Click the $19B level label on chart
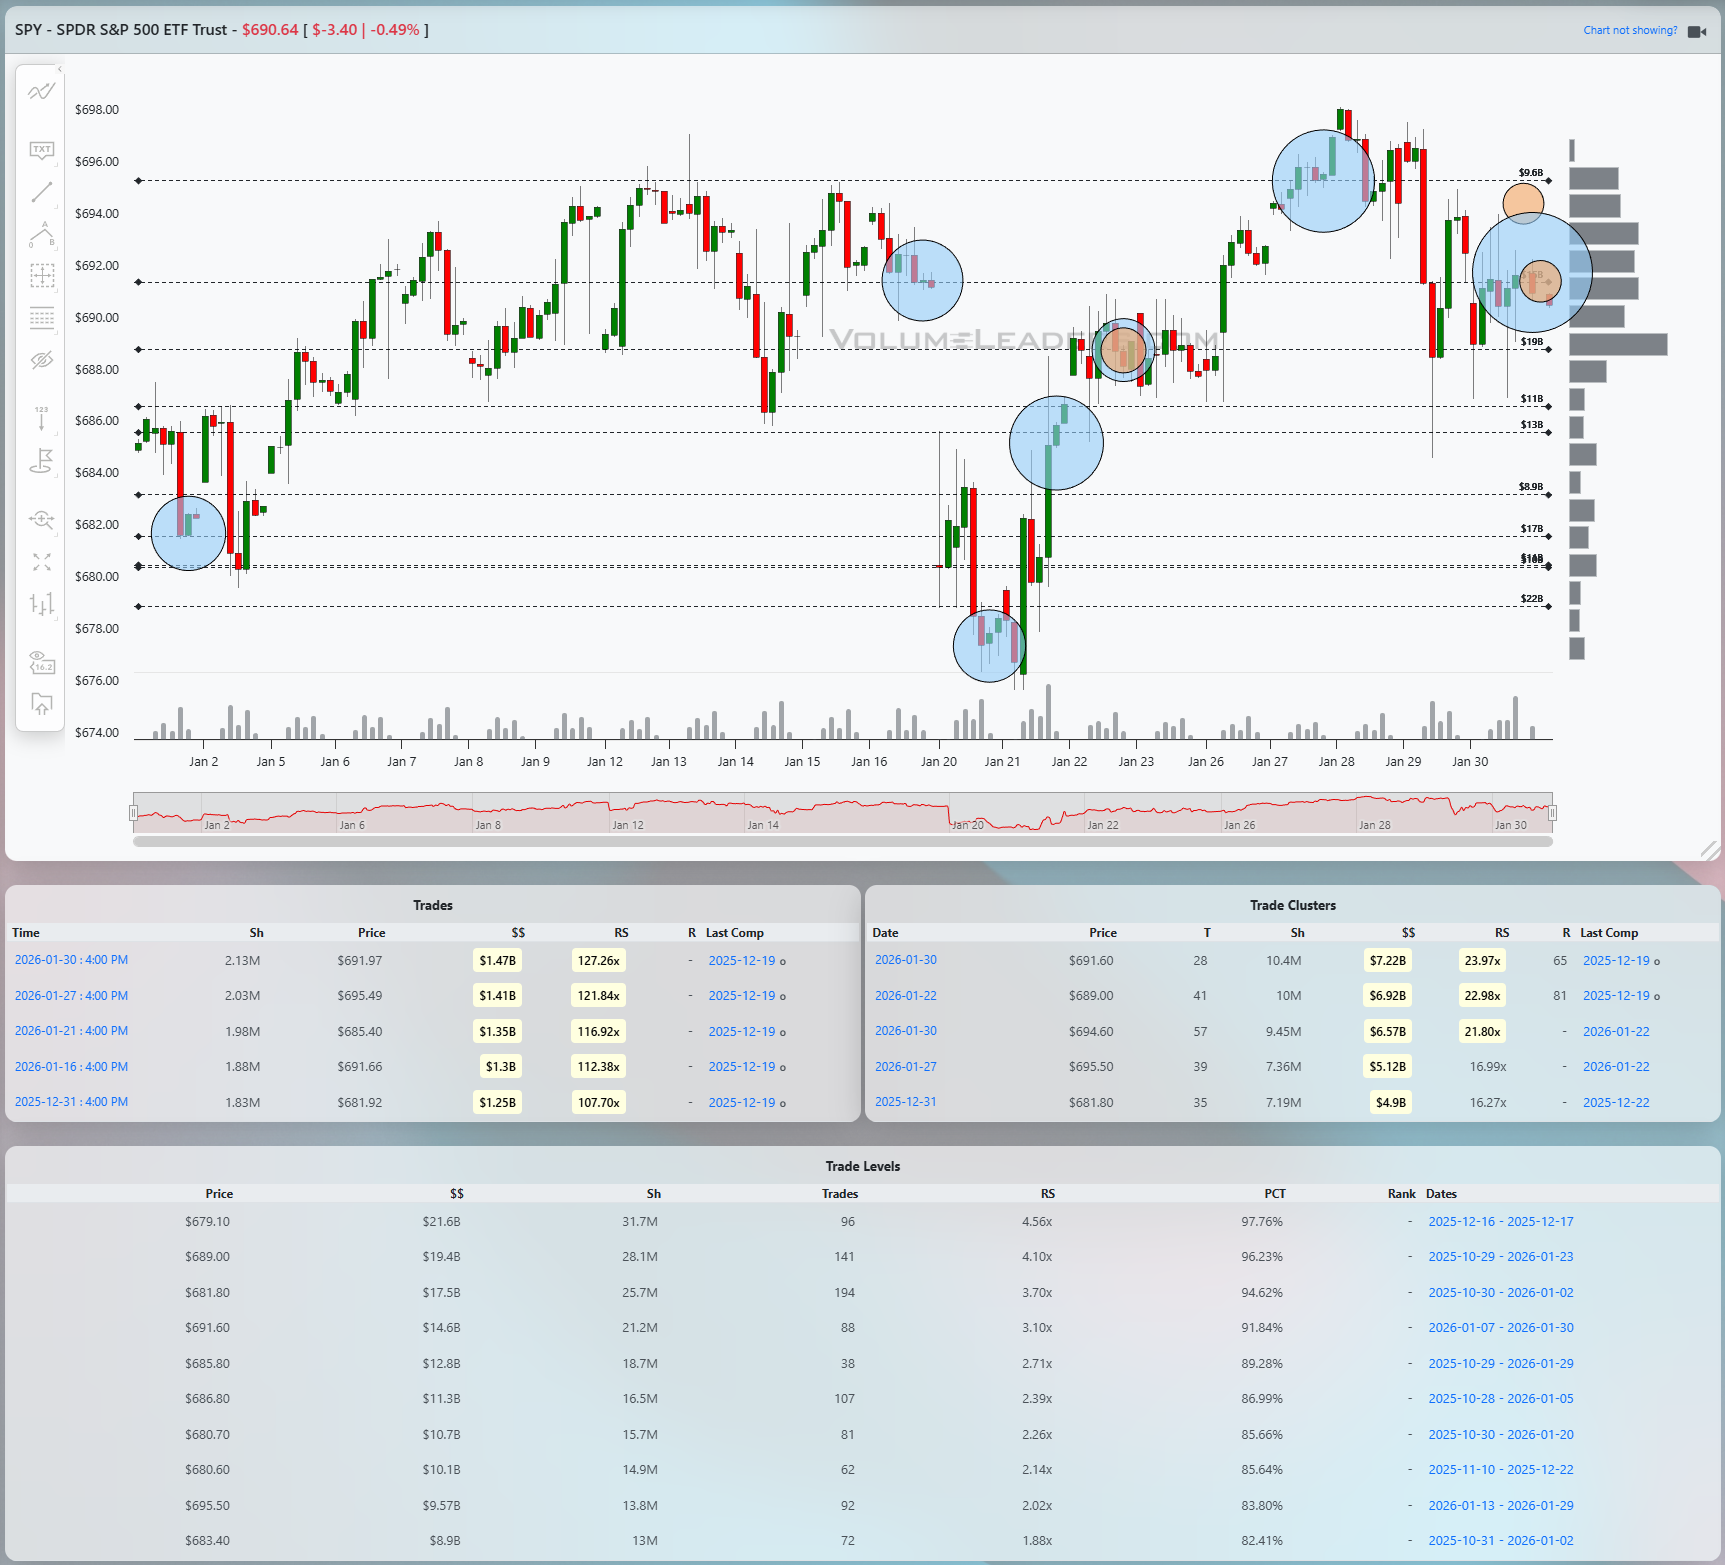1725x1565 pixels. click(x=1532, y=342)
